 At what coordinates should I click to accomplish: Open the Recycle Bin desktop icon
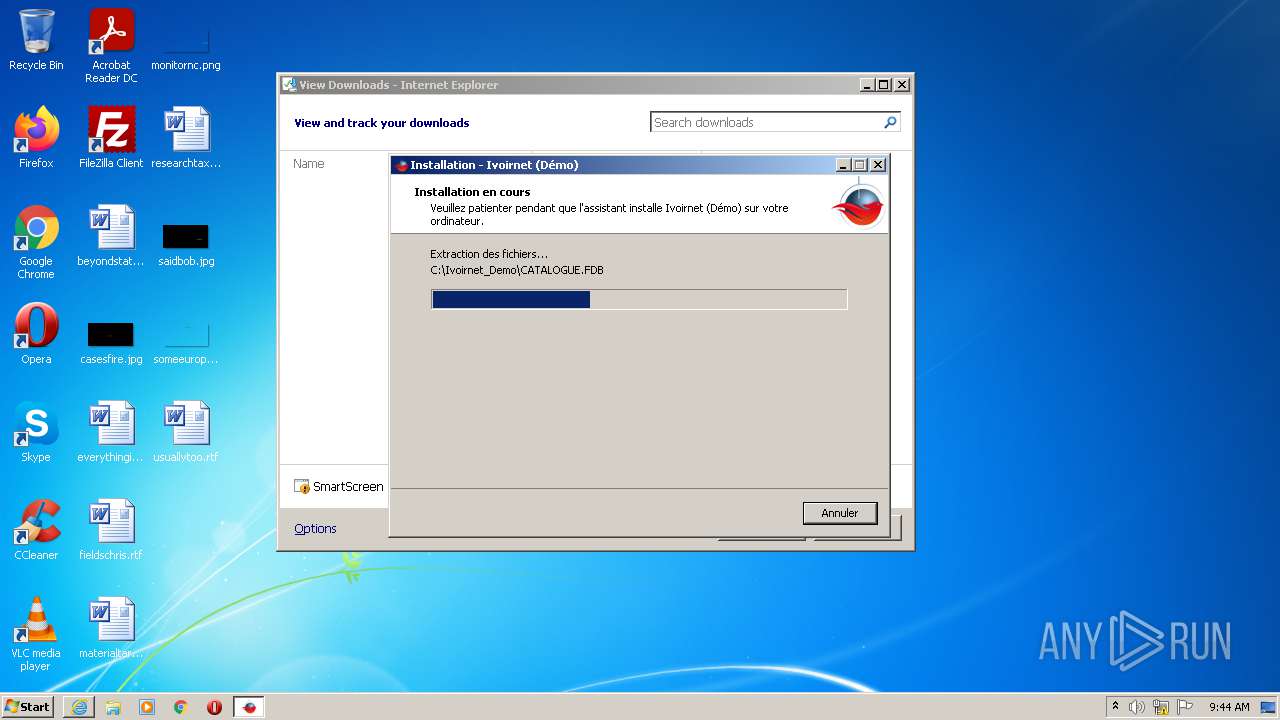(36, 41)
